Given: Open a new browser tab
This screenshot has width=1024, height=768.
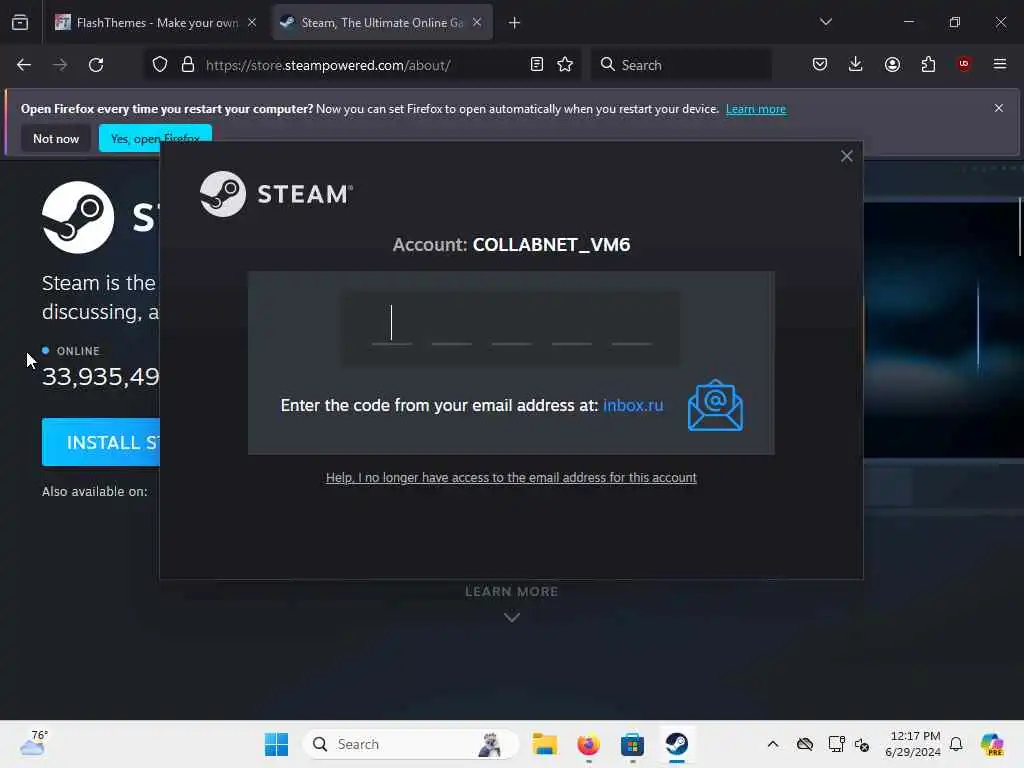Looking at the screenshot, I should 515,23.
